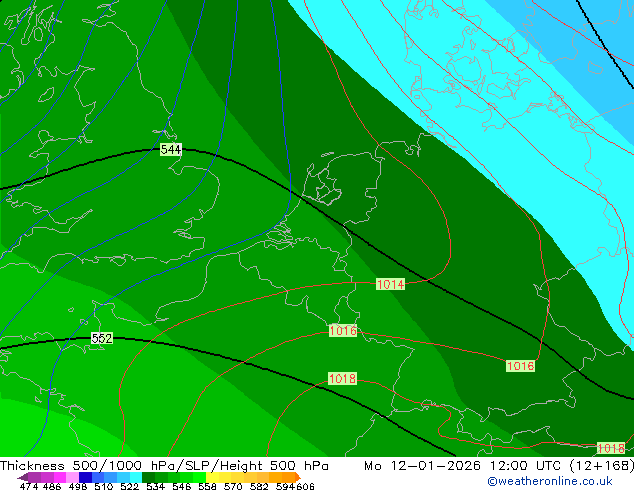The width and height of the screenshot is (634, 490).
Task: Click the magenta legend swatch in the color scale
Action: (x=60, y=477)
